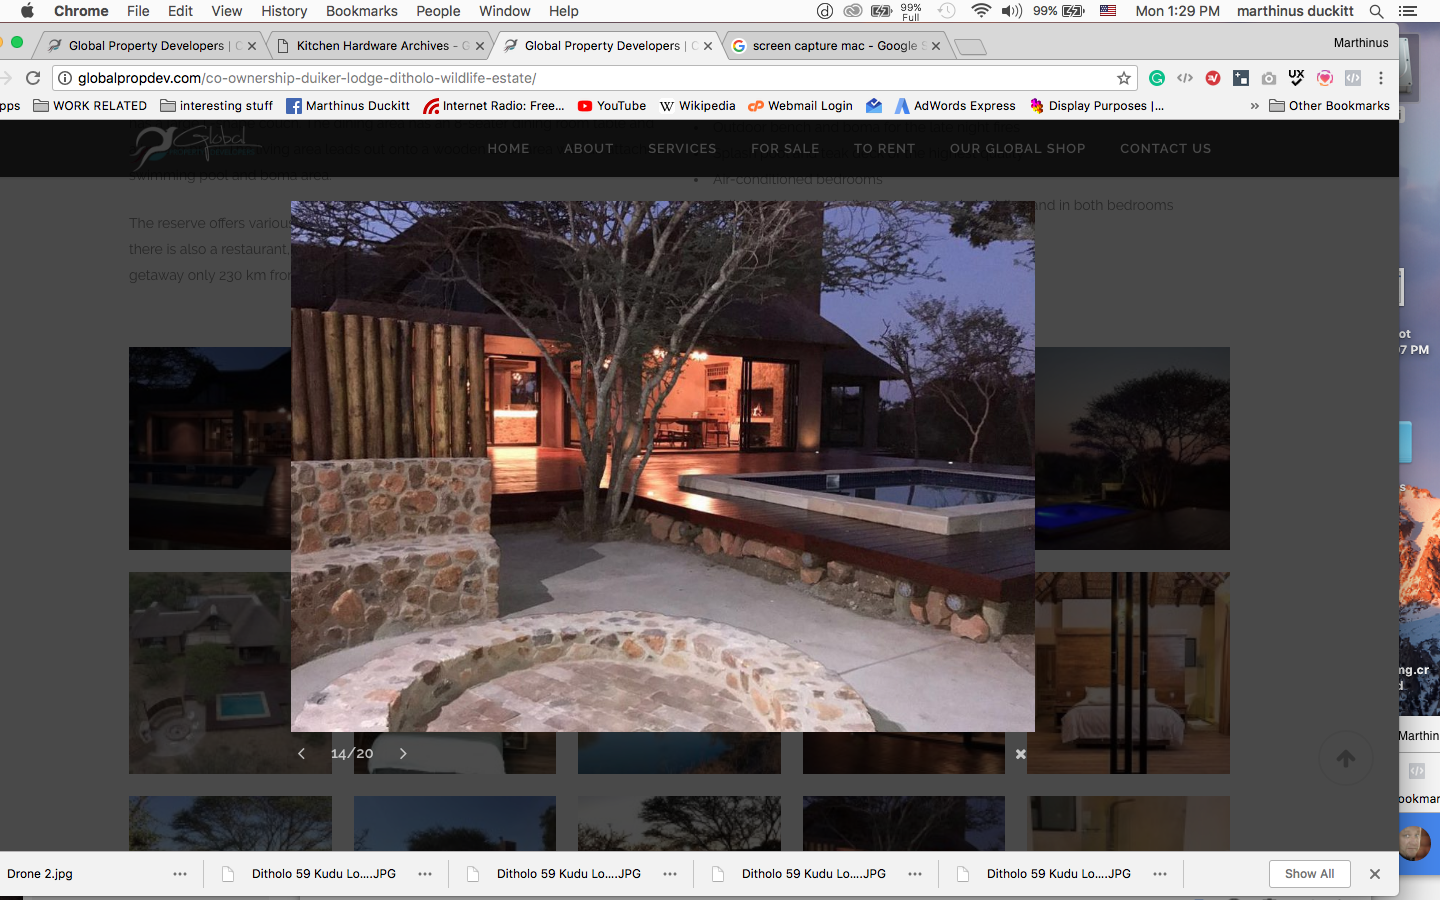Open the Other Bookmarks folder
Screen dimensions: 1440x900
pyautogui.click(x=1329, y=106)
